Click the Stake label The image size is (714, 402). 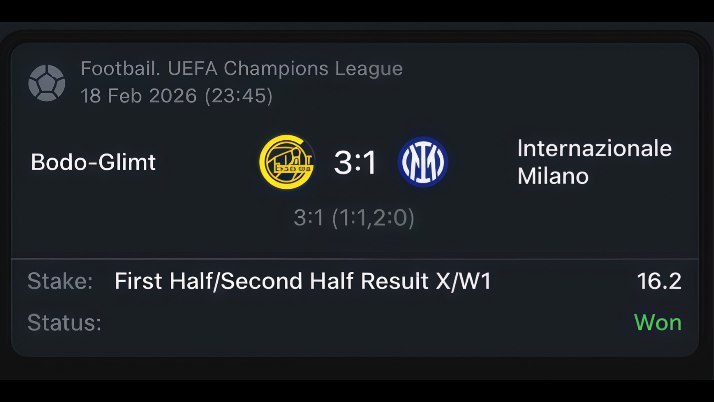[60, 281]
